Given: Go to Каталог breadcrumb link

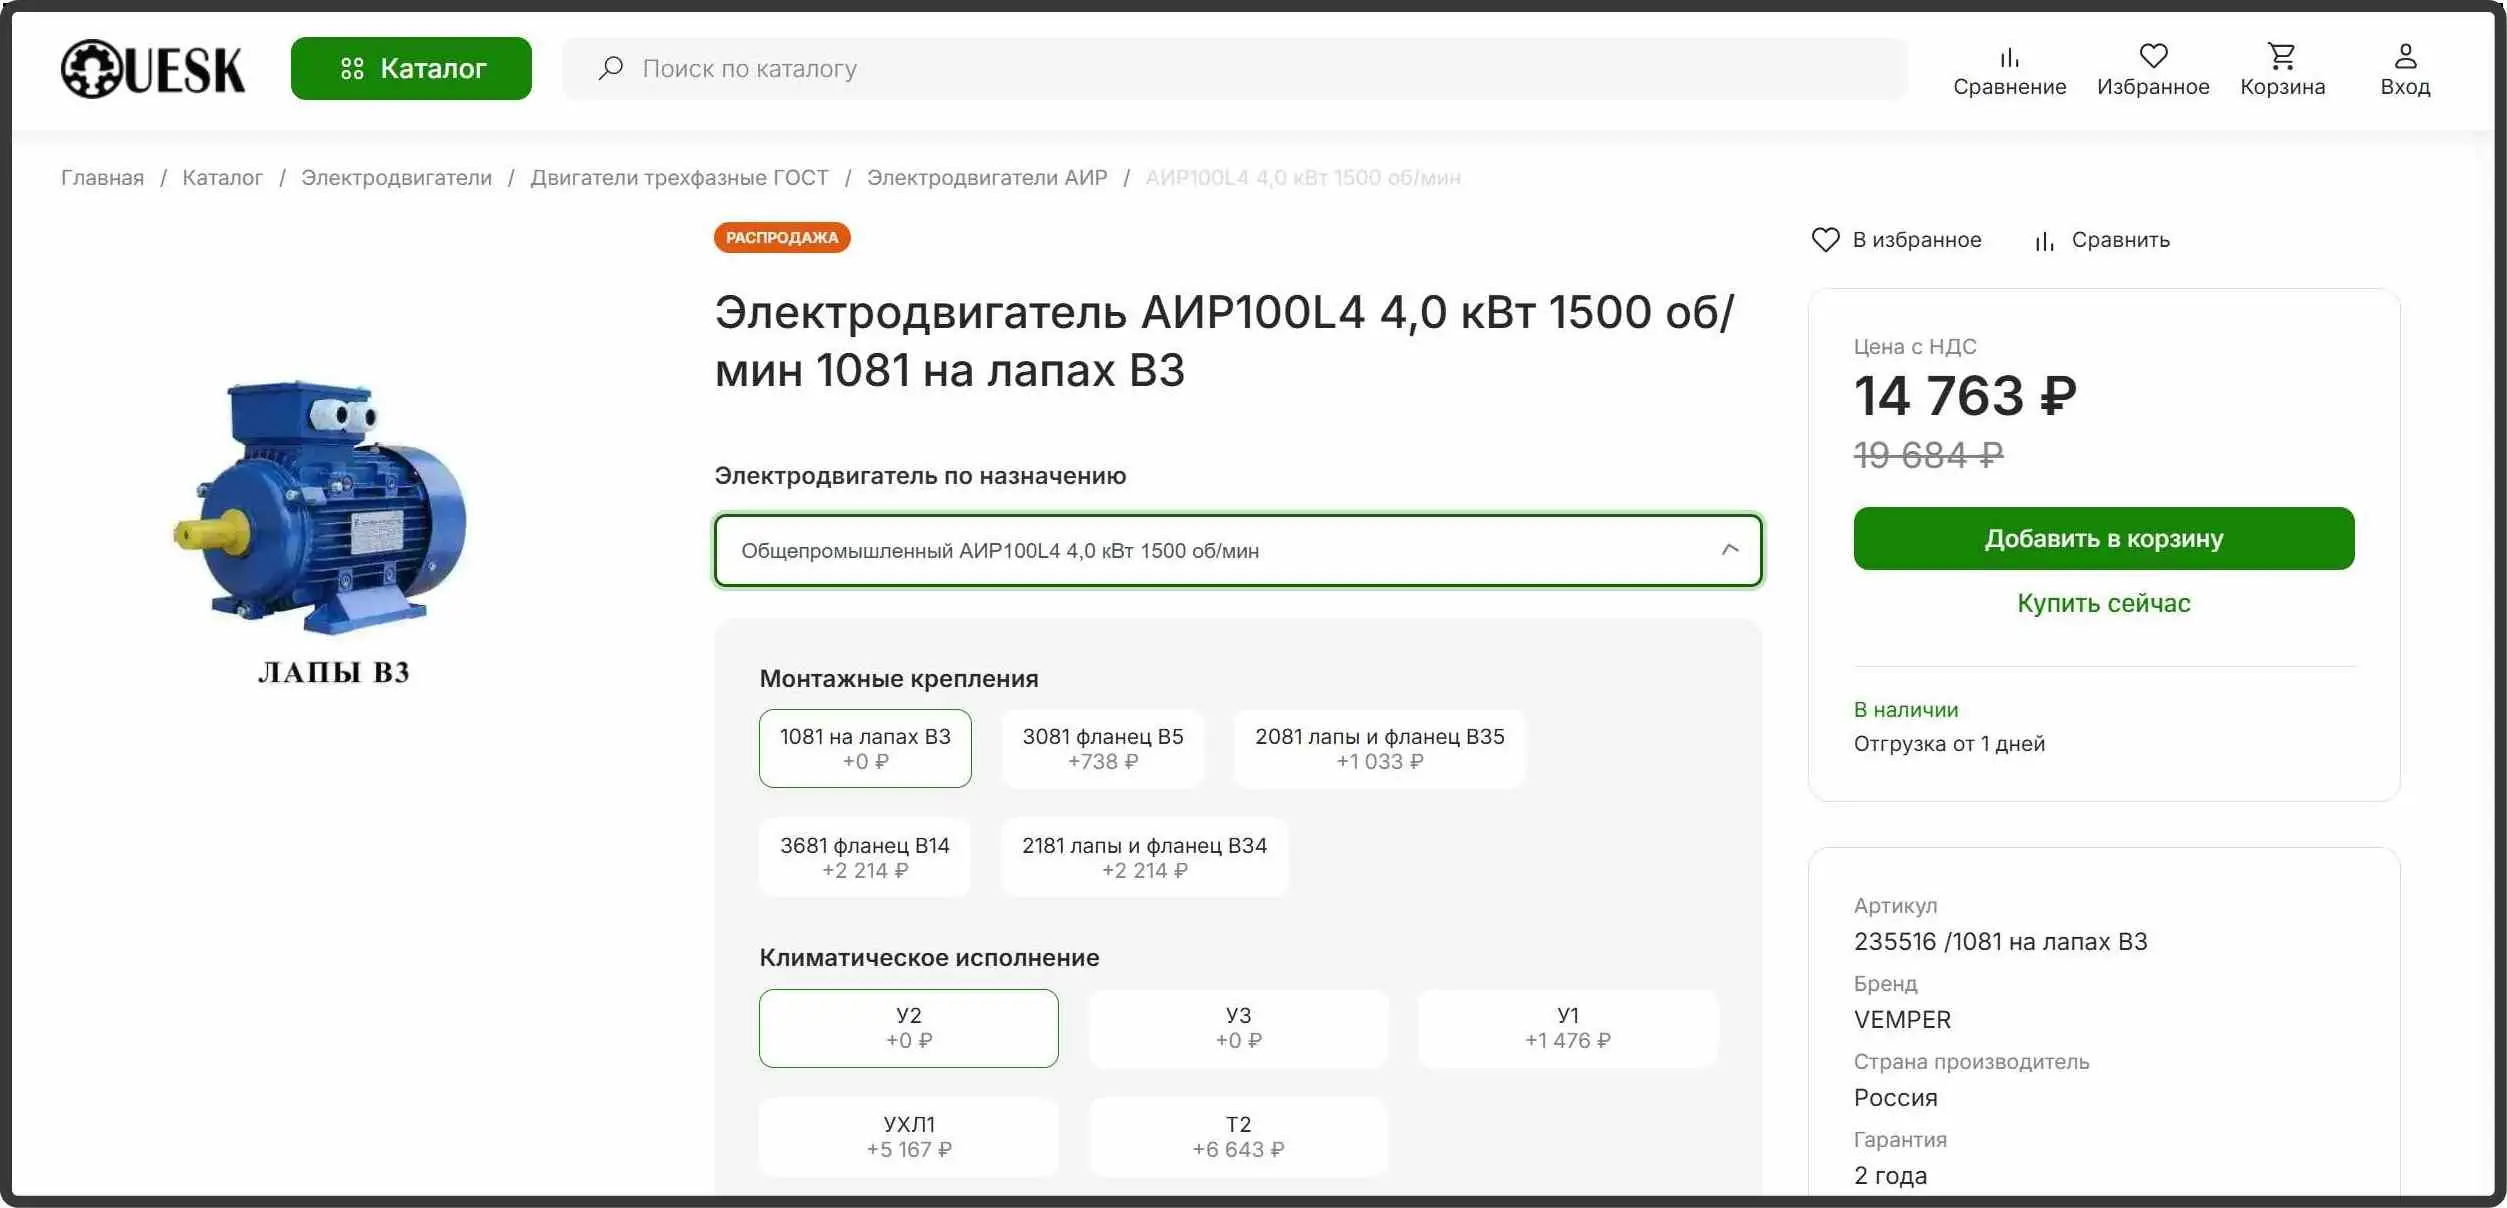Looking at the screenshot, I should (222, 178).
